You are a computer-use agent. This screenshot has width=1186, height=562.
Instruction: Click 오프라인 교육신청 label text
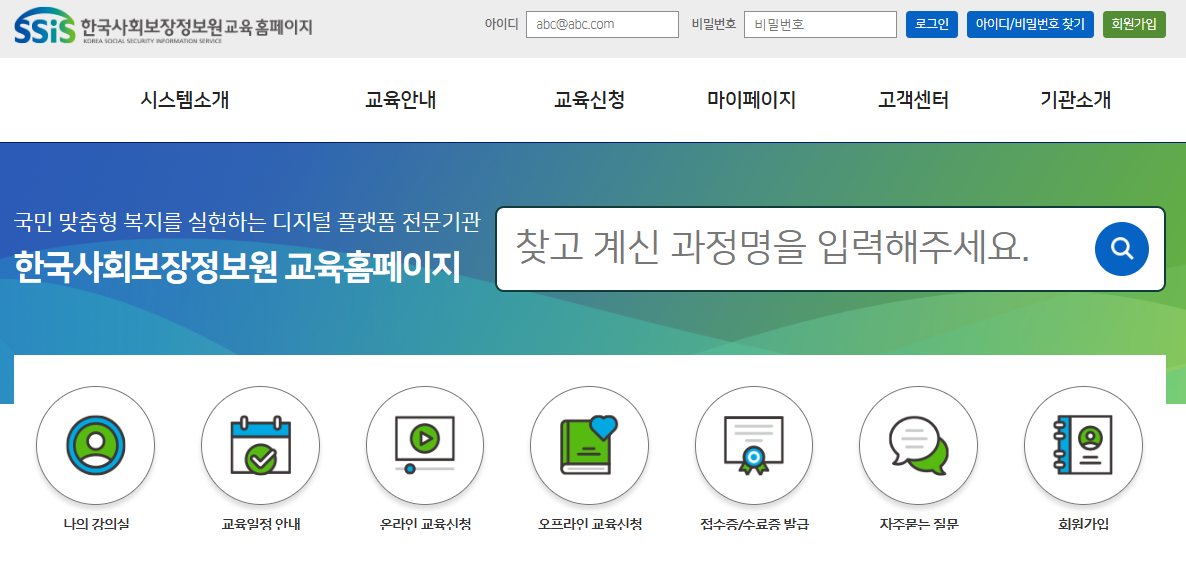pyautogui.click(x=589, y=524)
